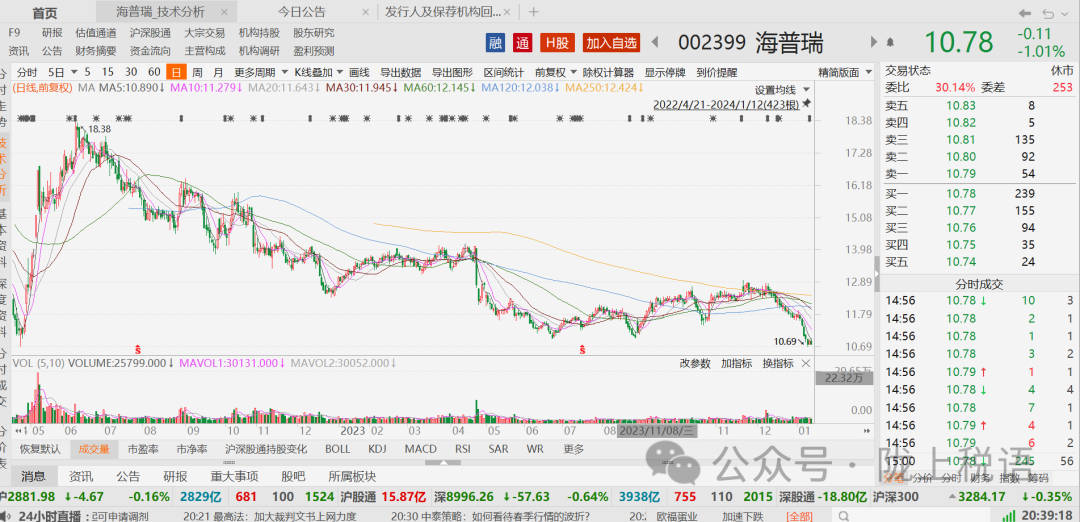Click the chart scroll-left double arrow icon
The height and width of the screenshot is (522, 1080).
tap(19, 430)
